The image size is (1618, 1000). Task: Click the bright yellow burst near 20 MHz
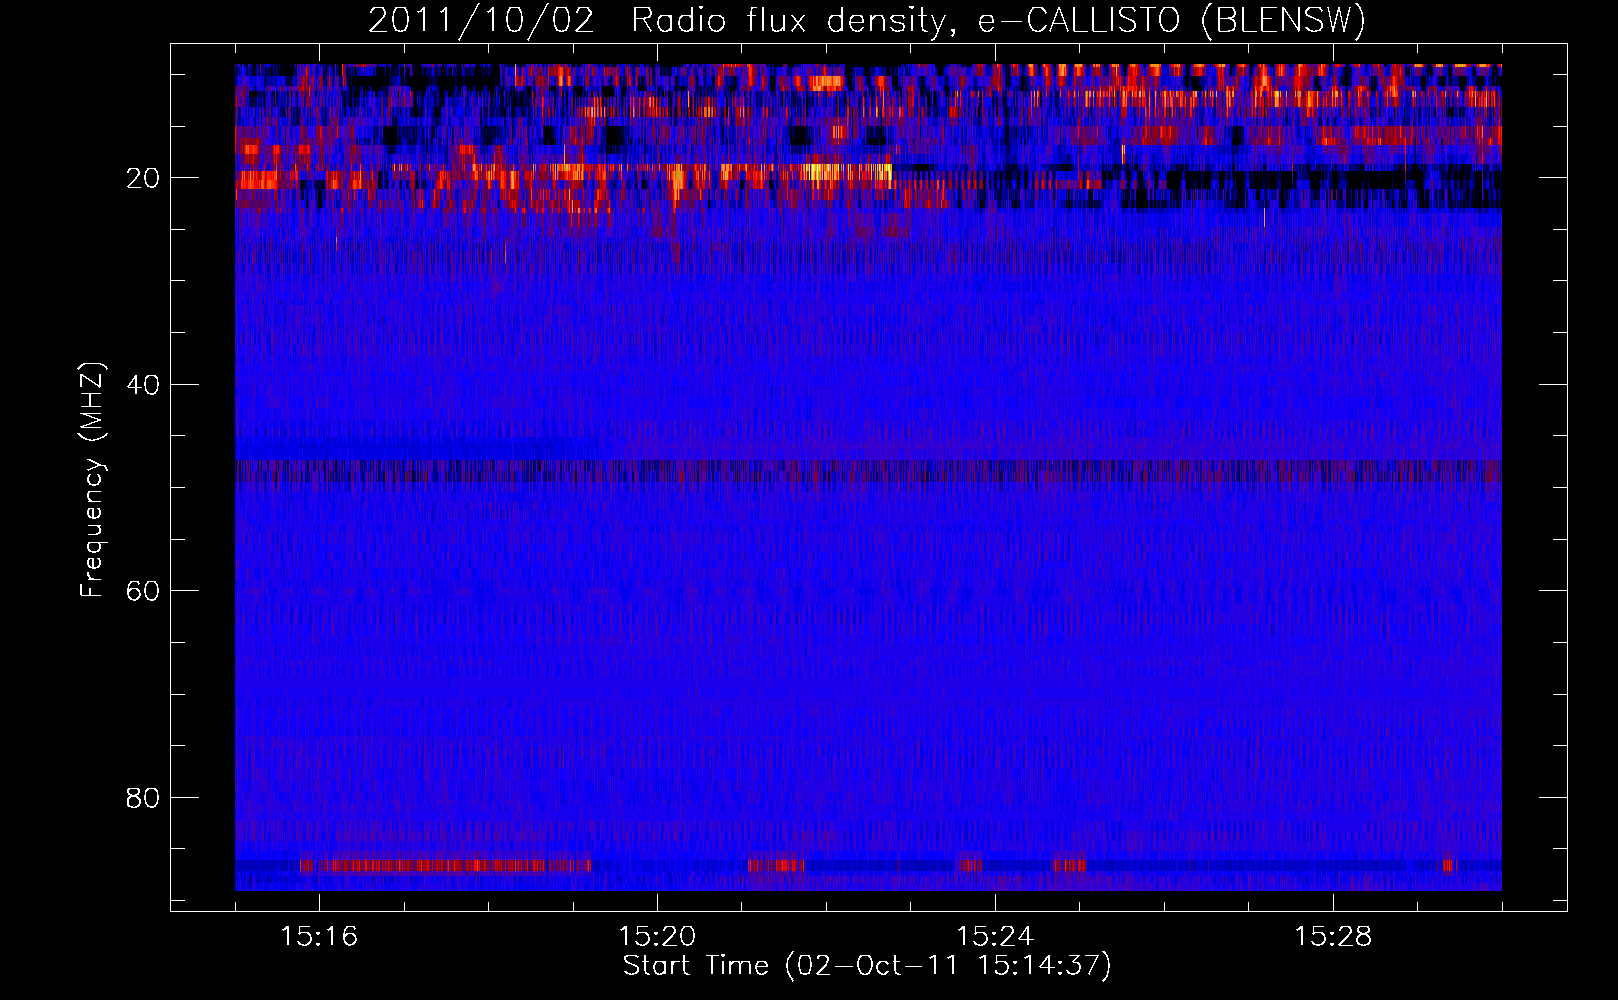[845, 173]
